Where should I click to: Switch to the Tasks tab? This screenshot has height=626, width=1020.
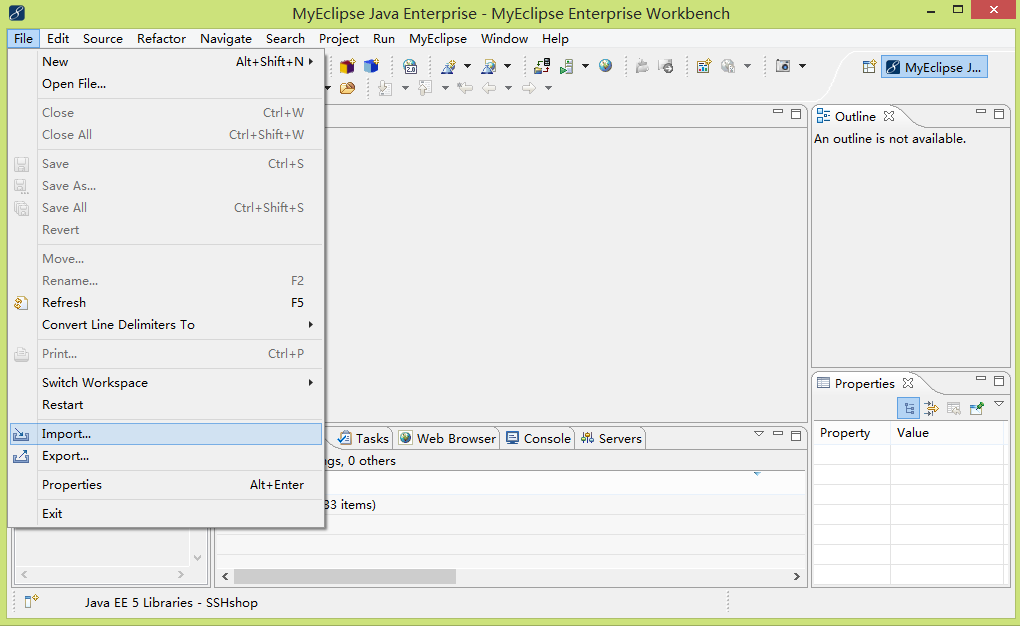click(364, 439)
